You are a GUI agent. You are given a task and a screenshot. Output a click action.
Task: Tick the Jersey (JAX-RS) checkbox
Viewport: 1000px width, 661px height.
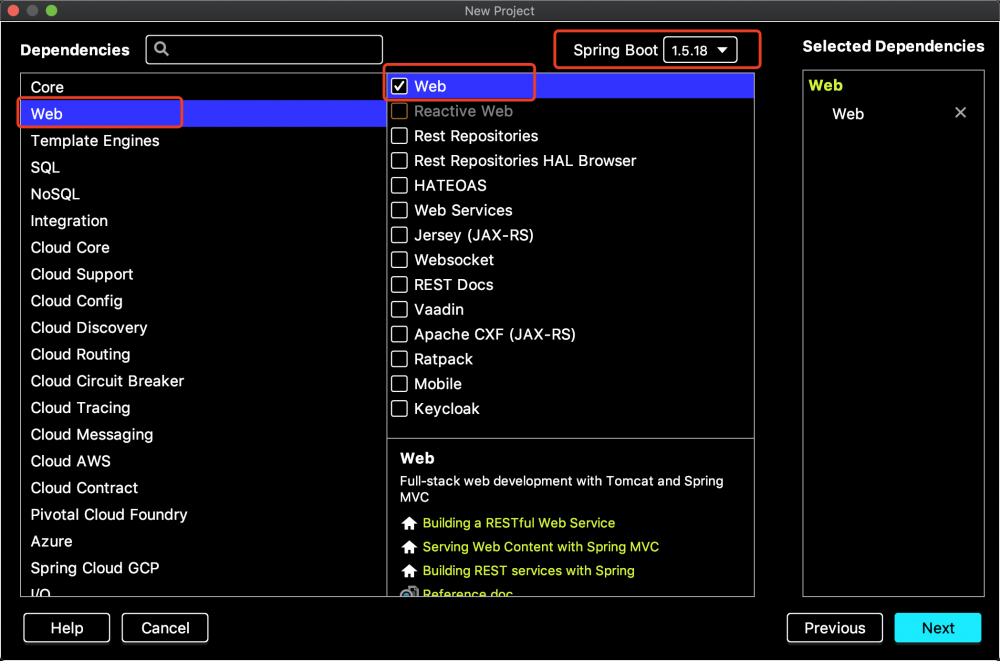399,235
